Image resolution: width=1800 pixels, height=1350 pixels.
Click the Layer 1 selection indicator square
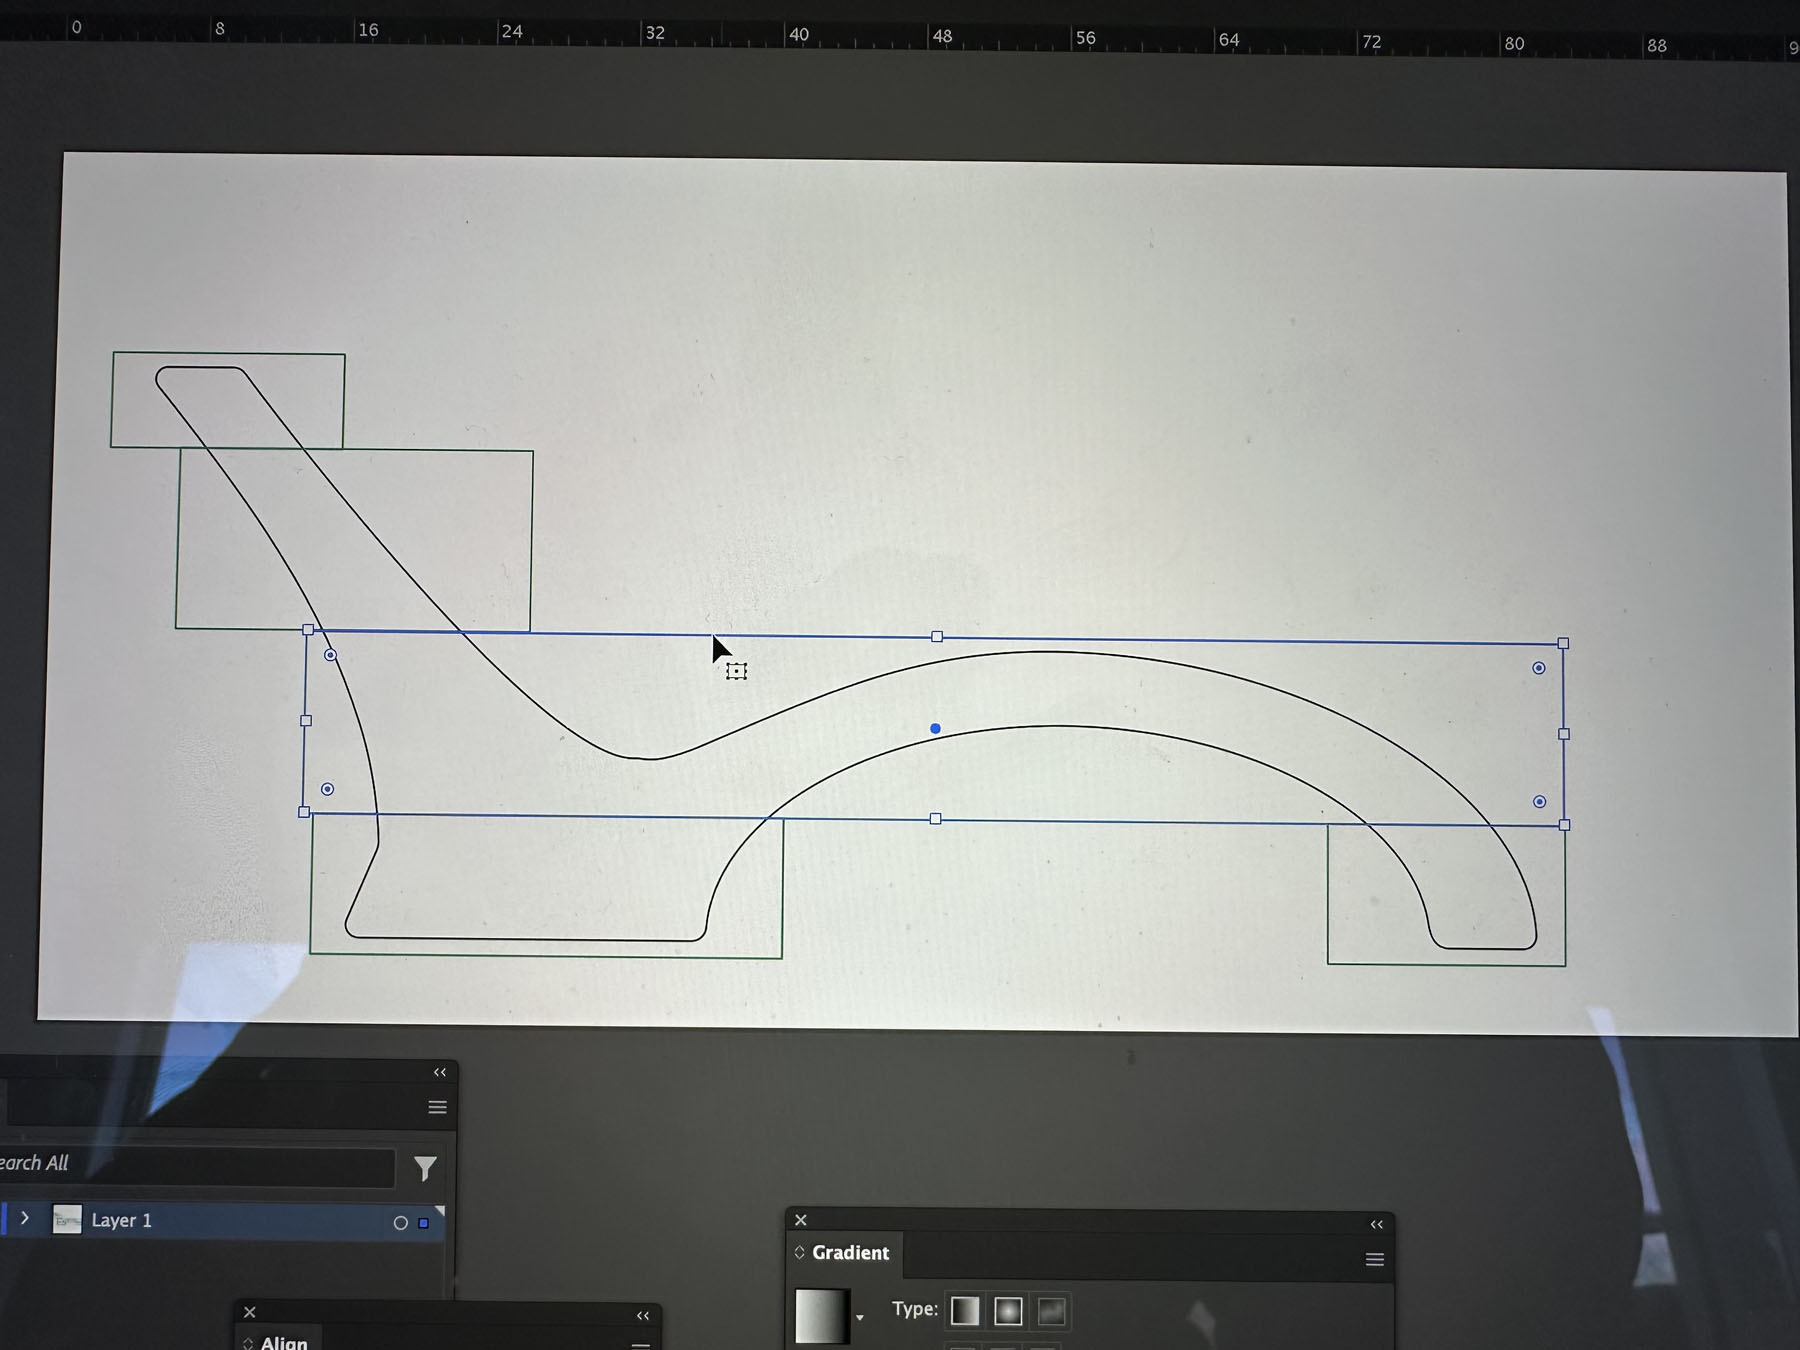(423, 1223)
